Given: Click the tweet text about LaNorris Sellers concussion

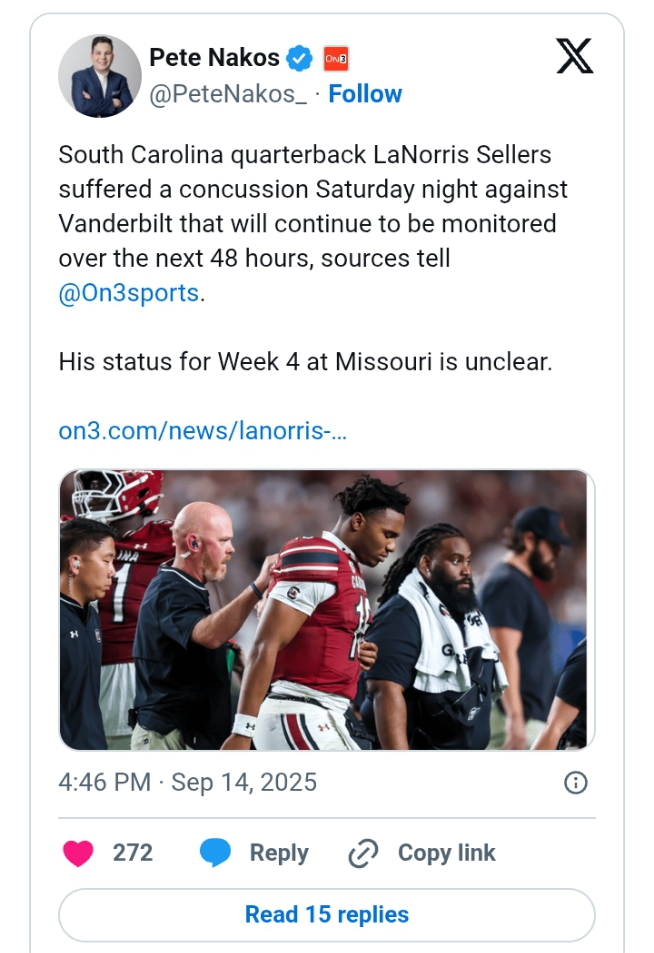Looking at the screenshot, I should [x=310, y=206].
